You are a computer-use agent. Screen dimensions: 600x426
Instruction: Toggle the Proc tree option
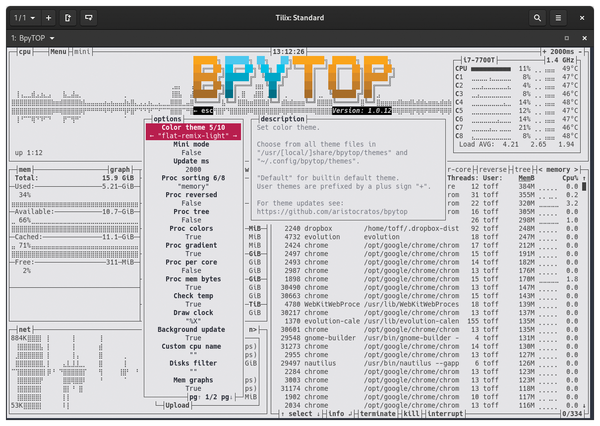tap(191, 215)
